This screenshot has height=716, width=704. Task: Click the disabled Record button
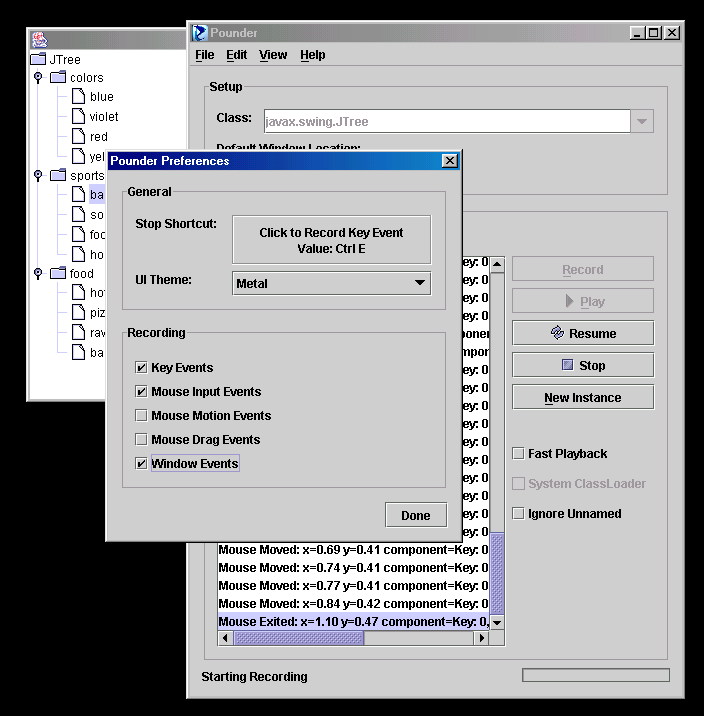583,269
